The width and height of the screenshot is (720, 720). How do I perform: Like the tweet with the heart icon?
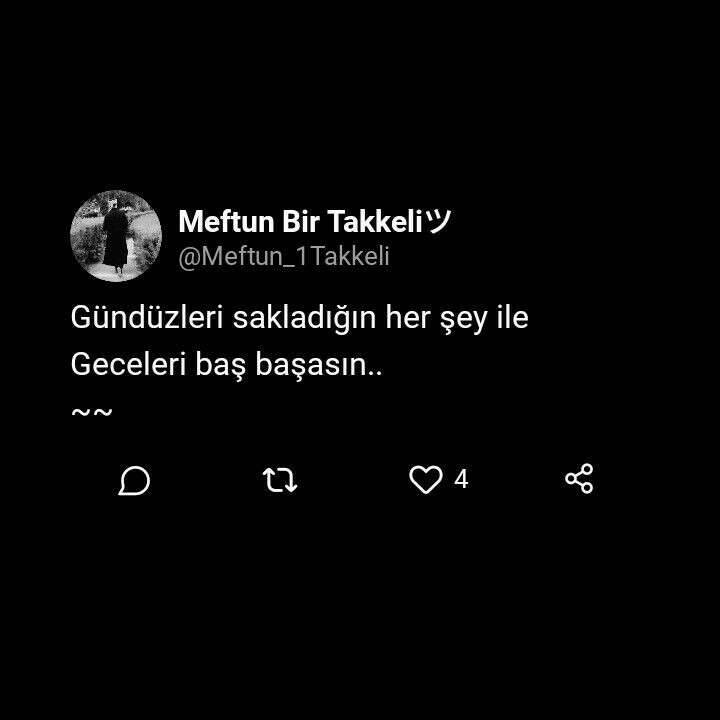point(426,479)
